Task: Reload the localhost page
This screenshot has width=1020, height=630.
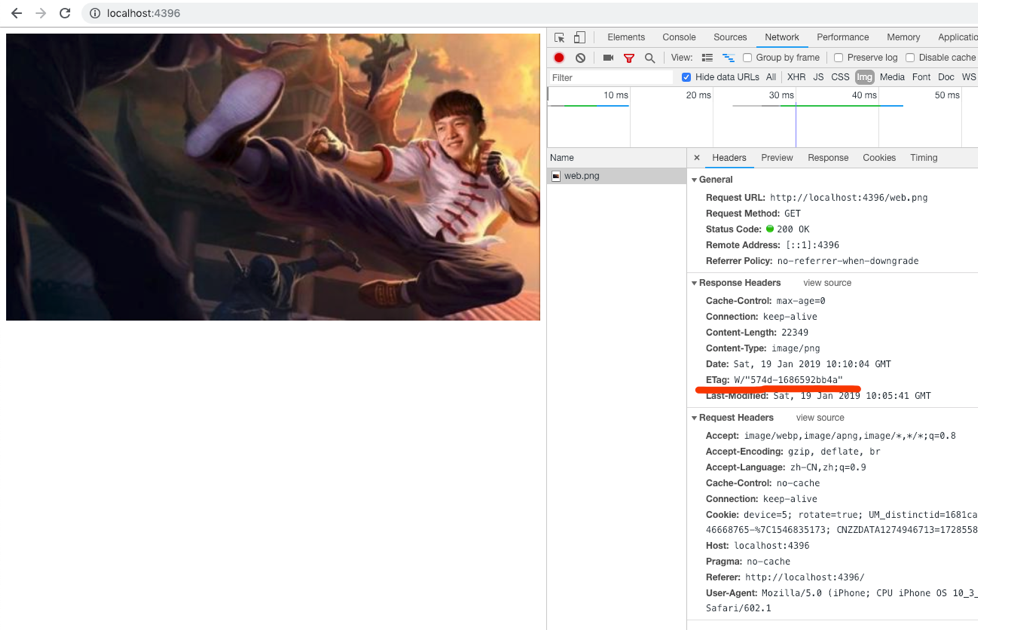Action: 65,13
